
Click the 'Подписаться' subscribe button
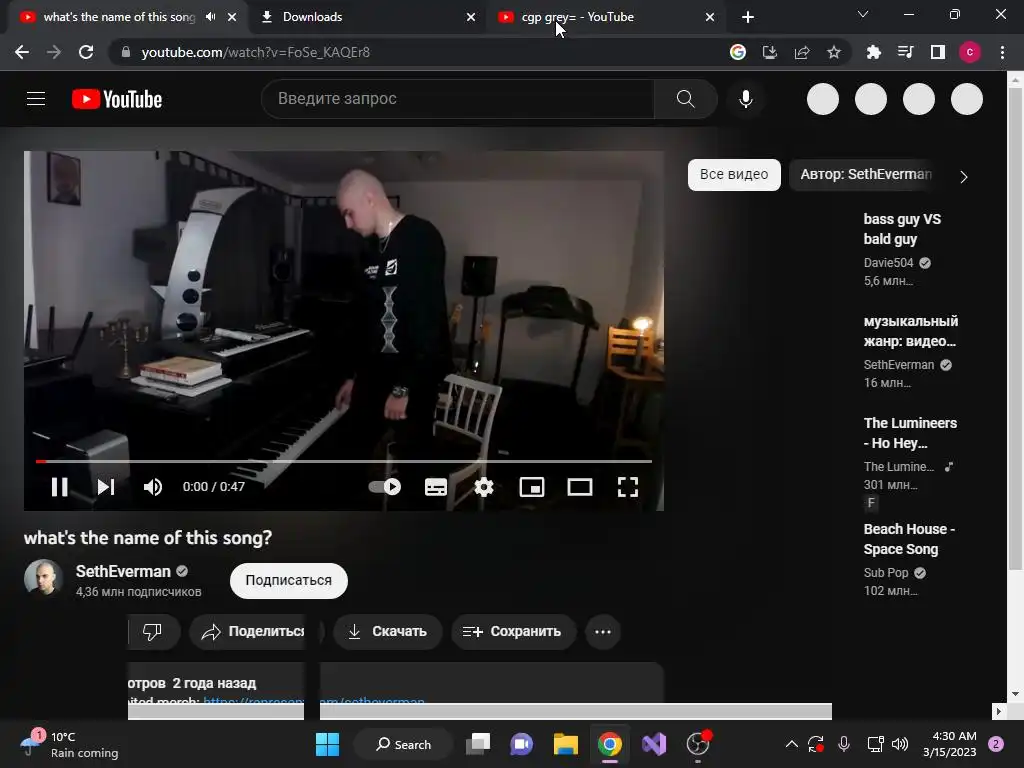(289, 581)
